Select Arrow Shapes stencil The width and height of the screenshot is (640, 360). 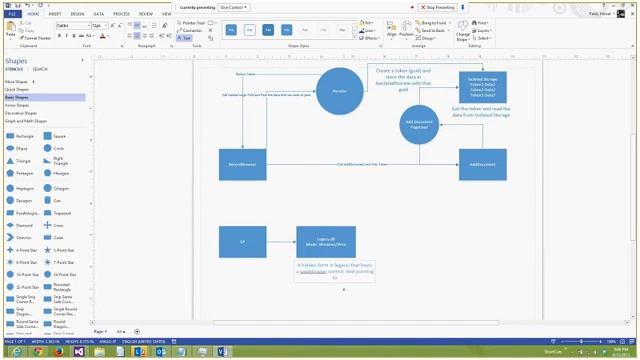pyautogui.click(x=17, y=105)
